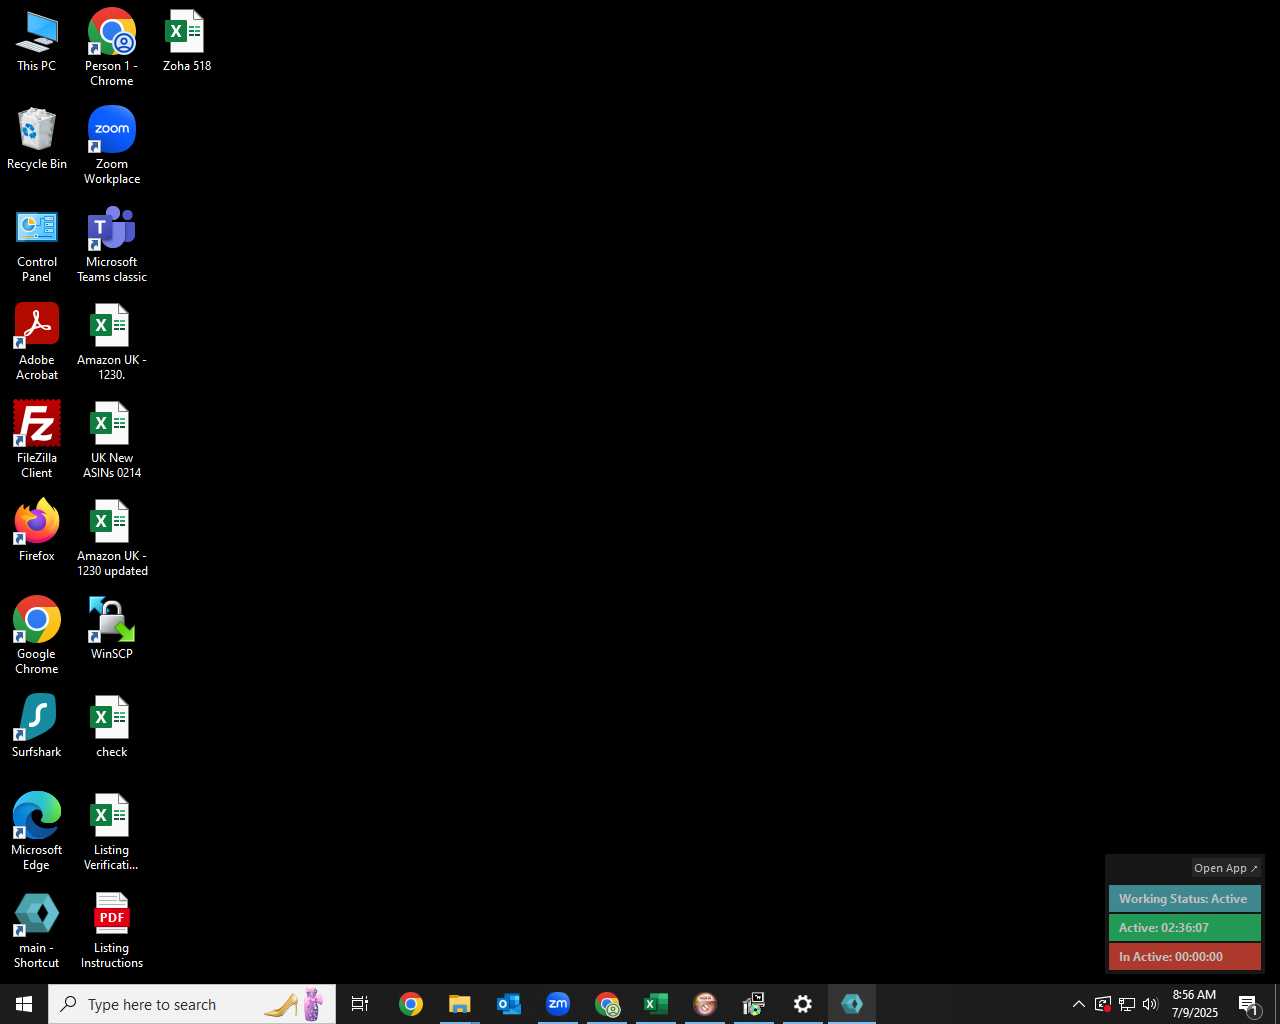
Task: Launch Surfshark desktop shortcut
Action: [37, 728]
